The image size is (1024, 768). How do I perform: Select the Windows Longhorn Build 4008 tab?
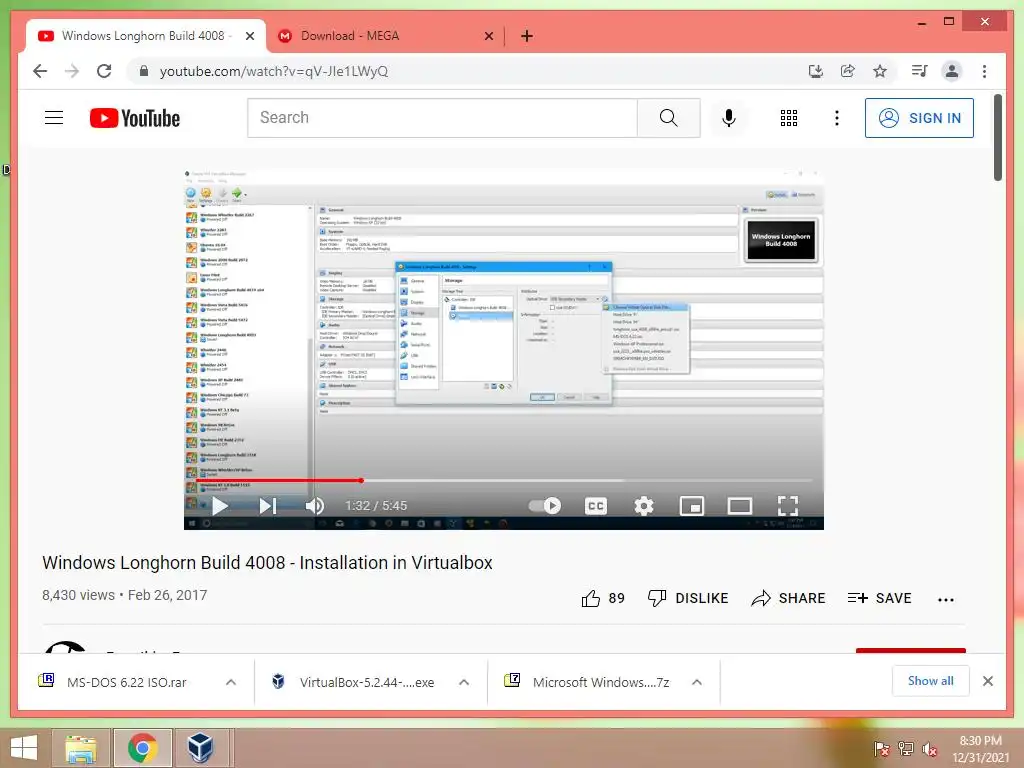point(146,36)
